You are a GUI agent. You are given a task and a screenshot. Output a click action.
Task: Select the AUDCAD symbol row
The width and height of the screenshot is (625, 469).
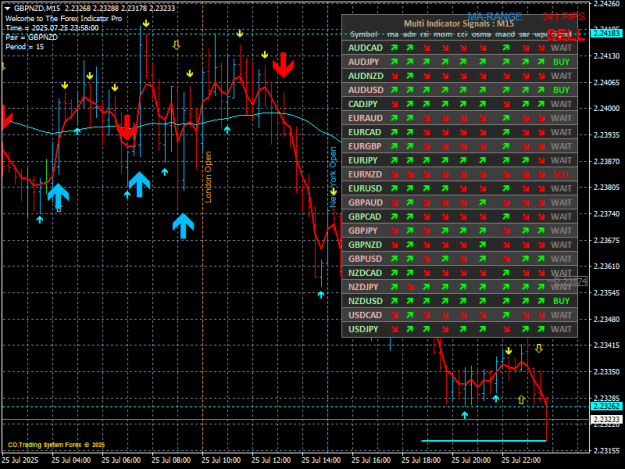459,48
